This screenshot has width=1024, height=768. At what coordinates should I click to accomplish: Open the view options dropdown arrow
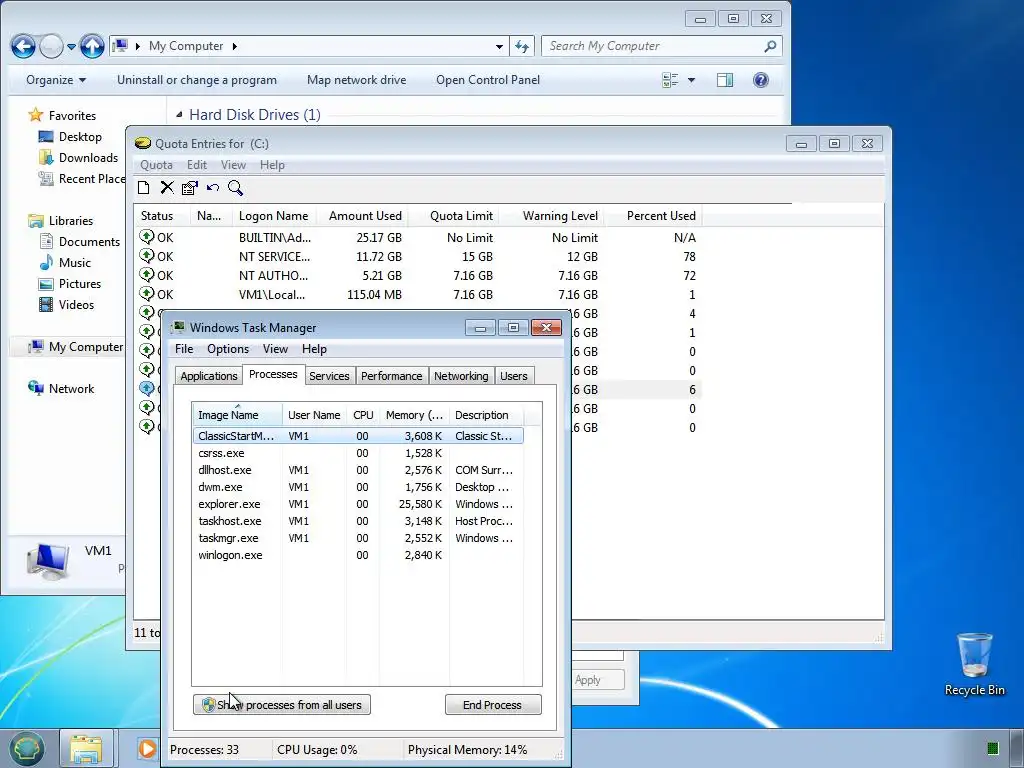click(x=691, y=80)
